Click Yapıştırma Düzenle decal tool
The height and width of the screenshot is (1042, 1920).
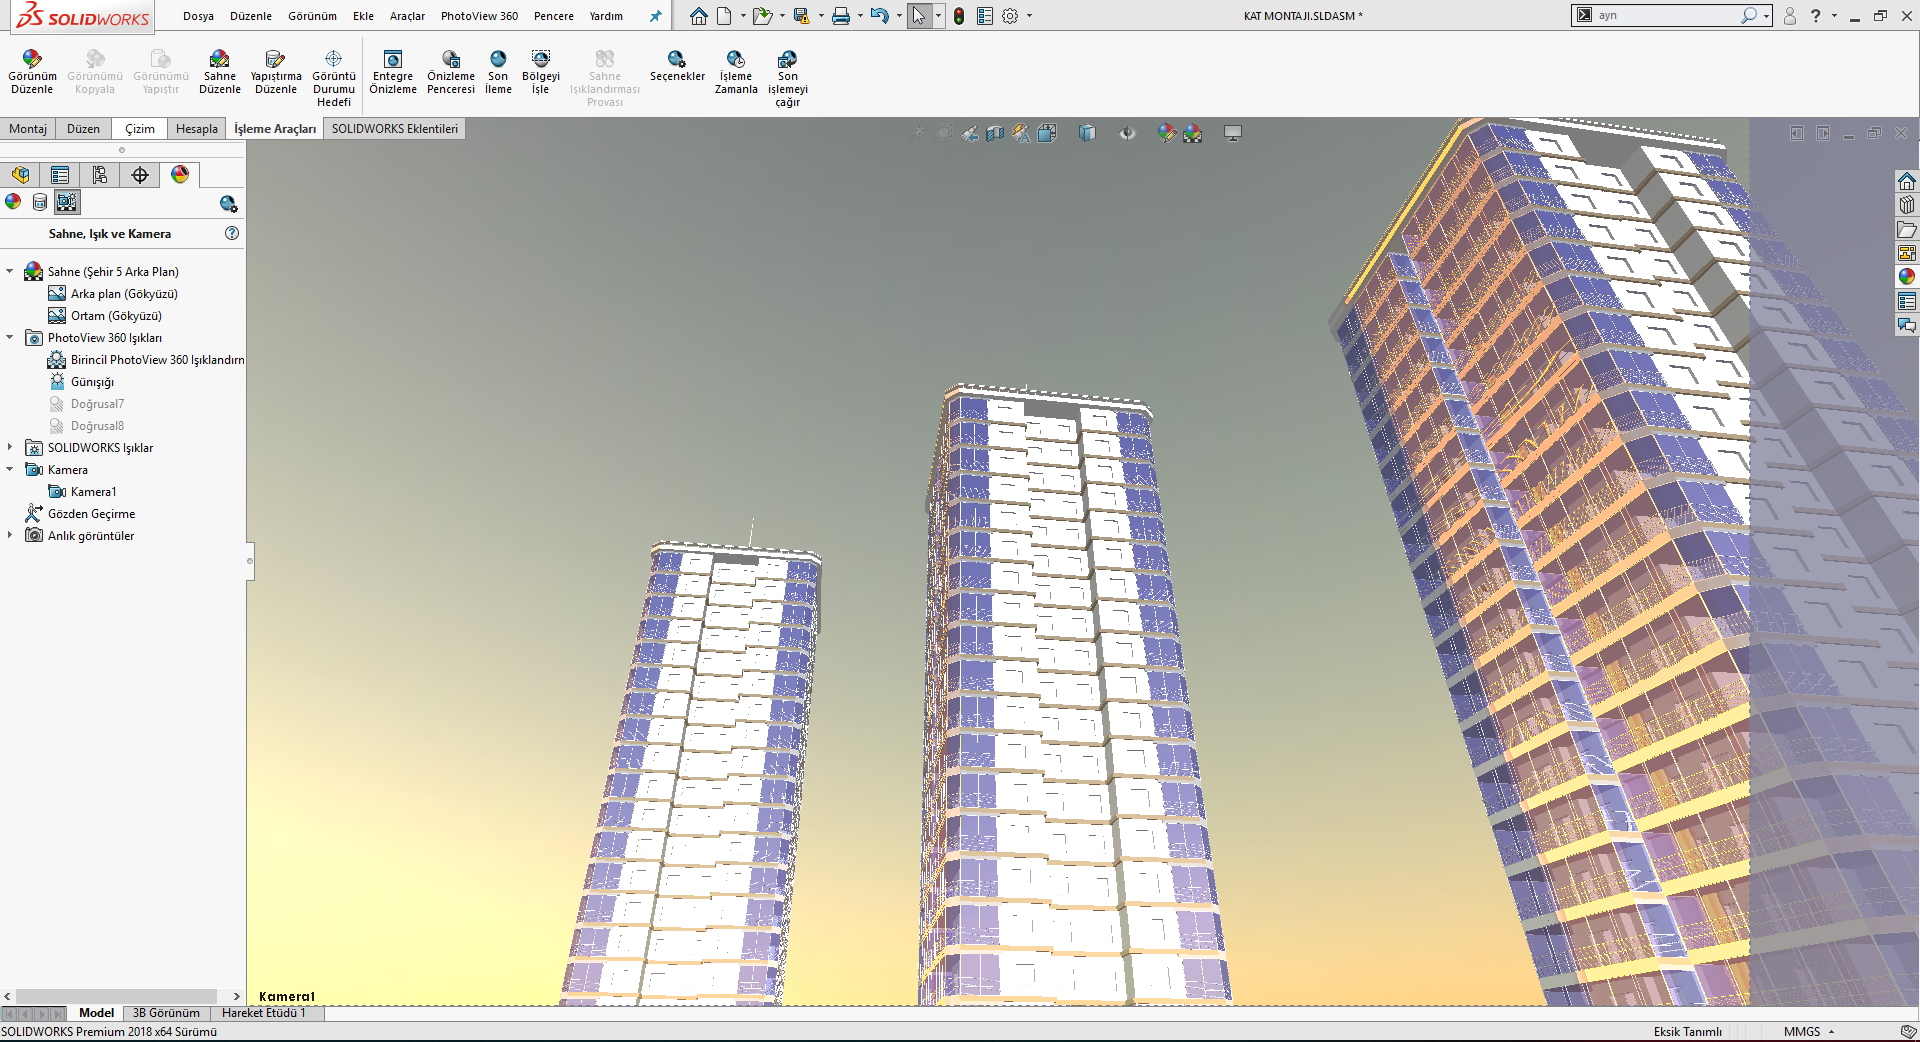(276, 72)
